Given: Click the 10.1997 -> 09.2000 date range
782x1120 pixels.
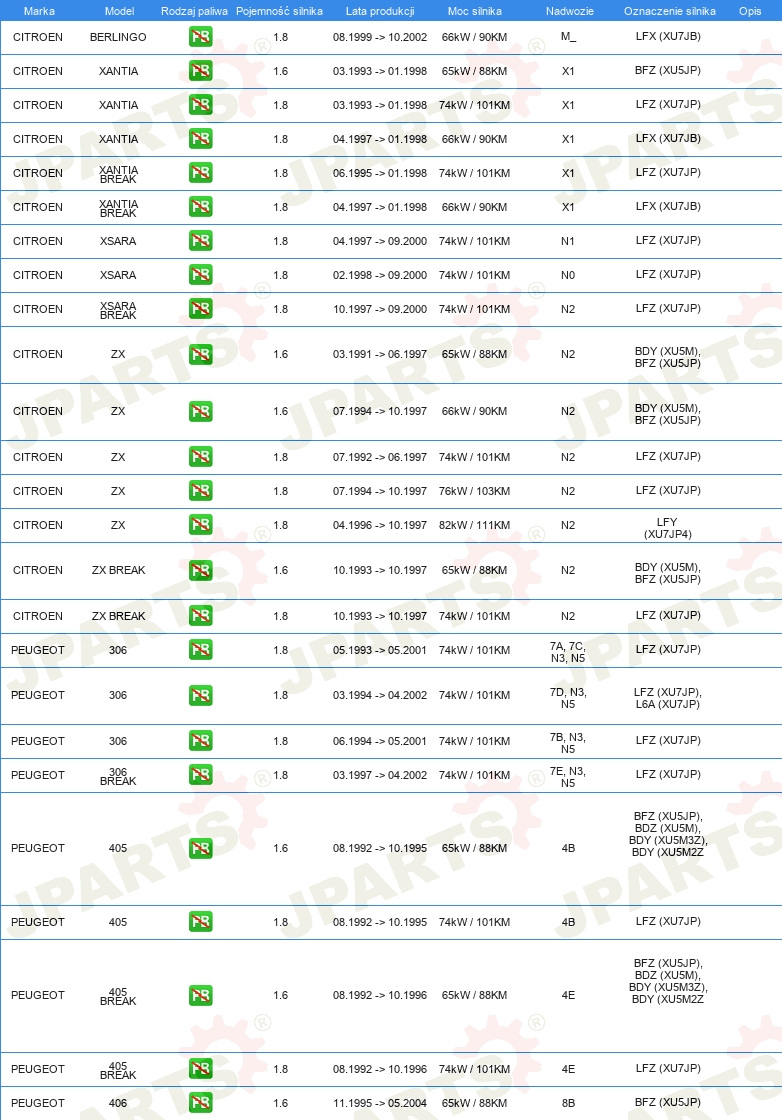Looking at the screenshot, I should tap(380, 309).
